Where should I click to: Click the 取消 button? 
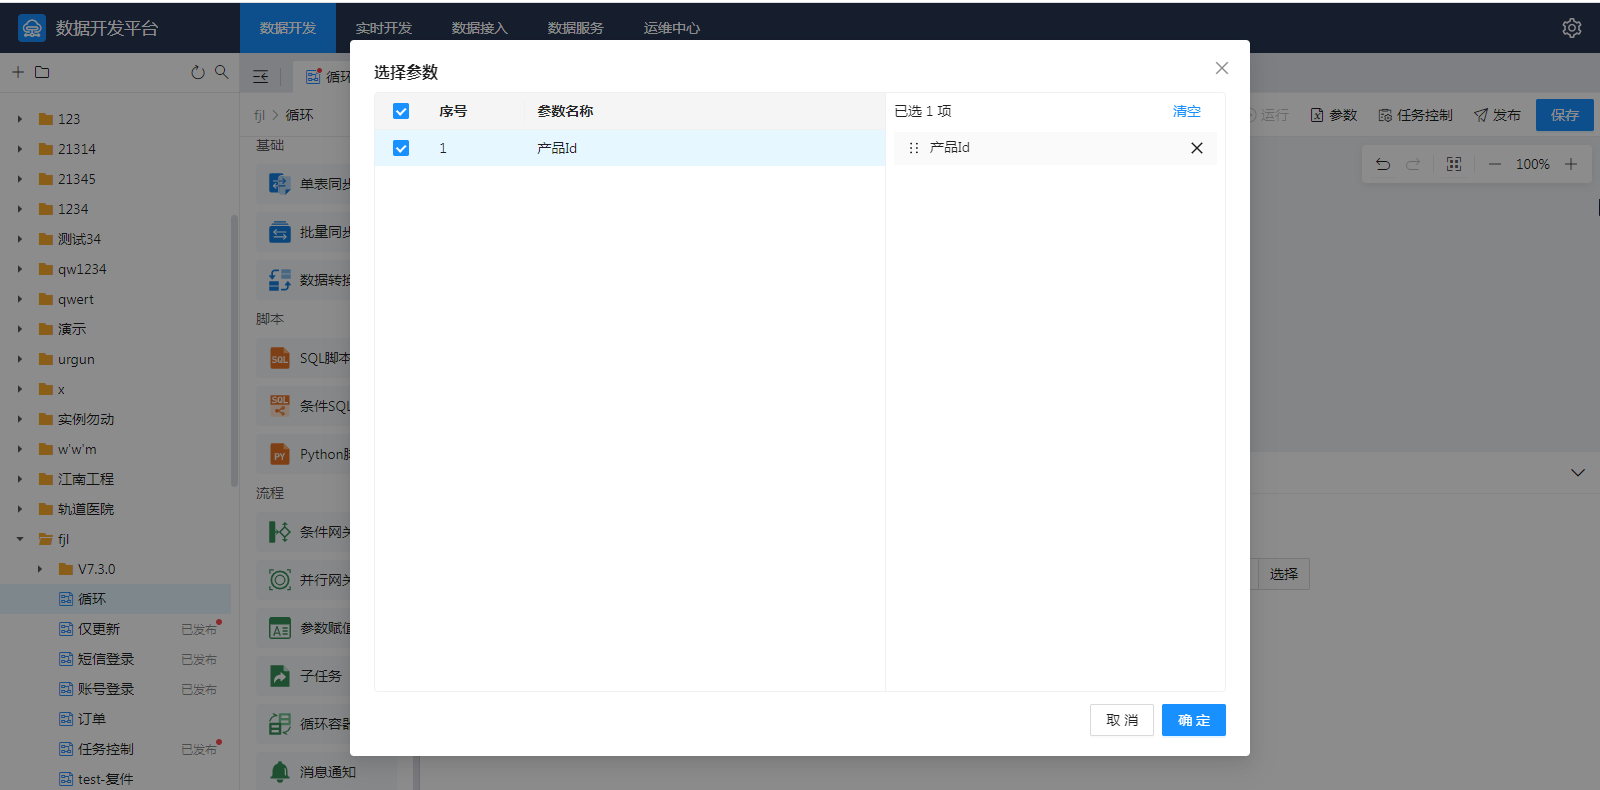tap(1121, 720)
